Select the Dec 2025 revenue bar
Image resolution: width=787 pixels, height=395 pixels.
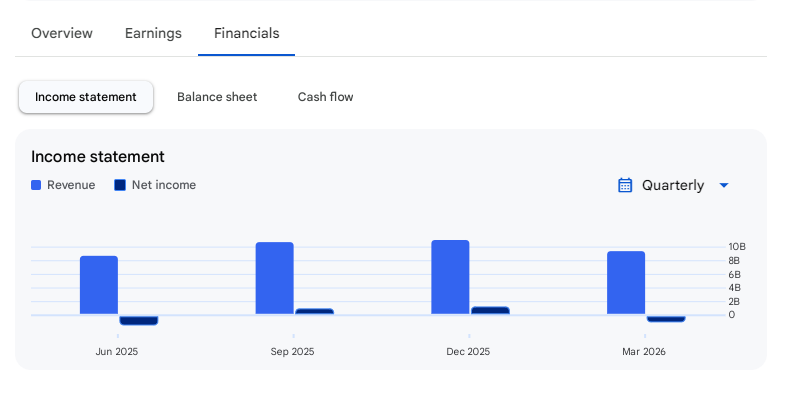pos(450,277)
